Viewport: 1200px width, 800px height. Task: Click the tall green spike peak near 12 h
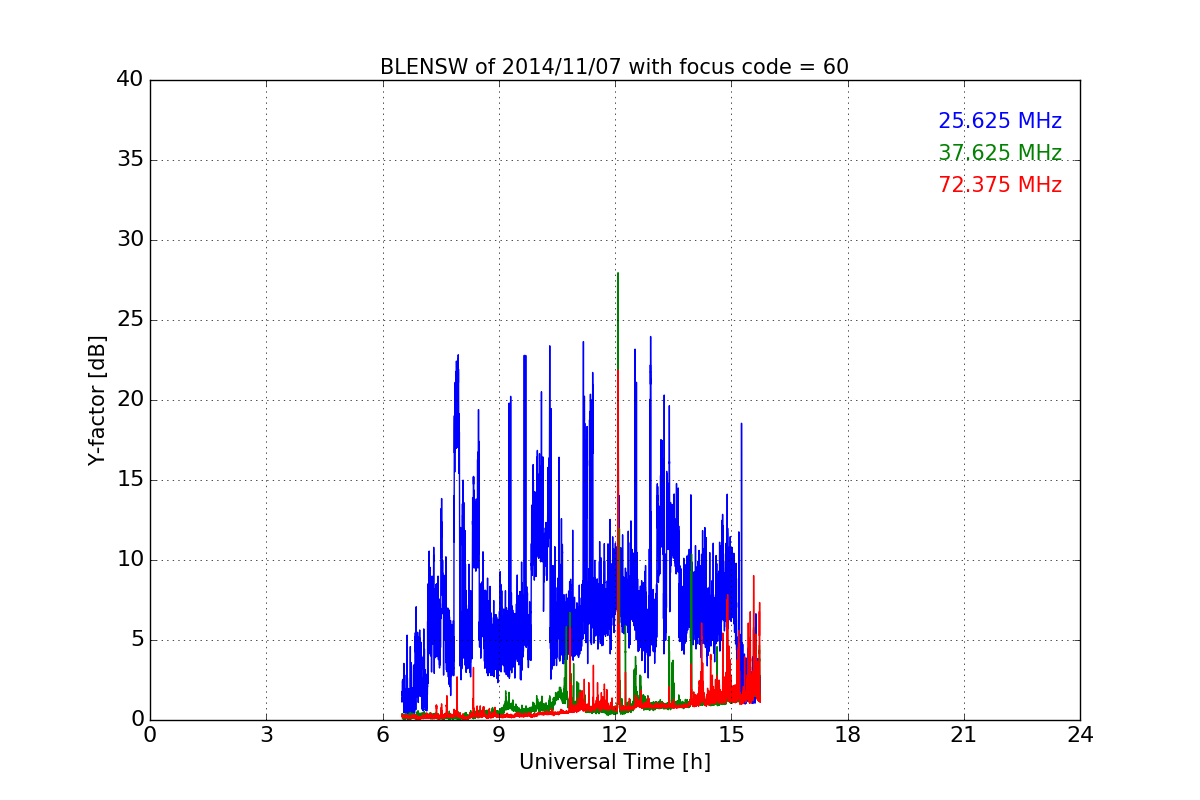[x=618, y=274]
